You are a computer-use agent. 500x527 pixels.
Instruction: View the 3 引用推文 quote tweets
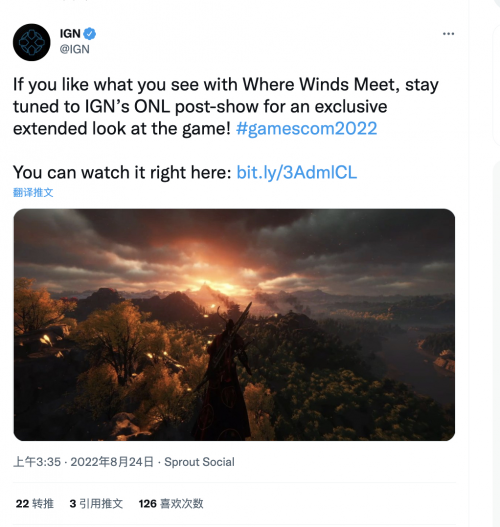tap(96, 503)
